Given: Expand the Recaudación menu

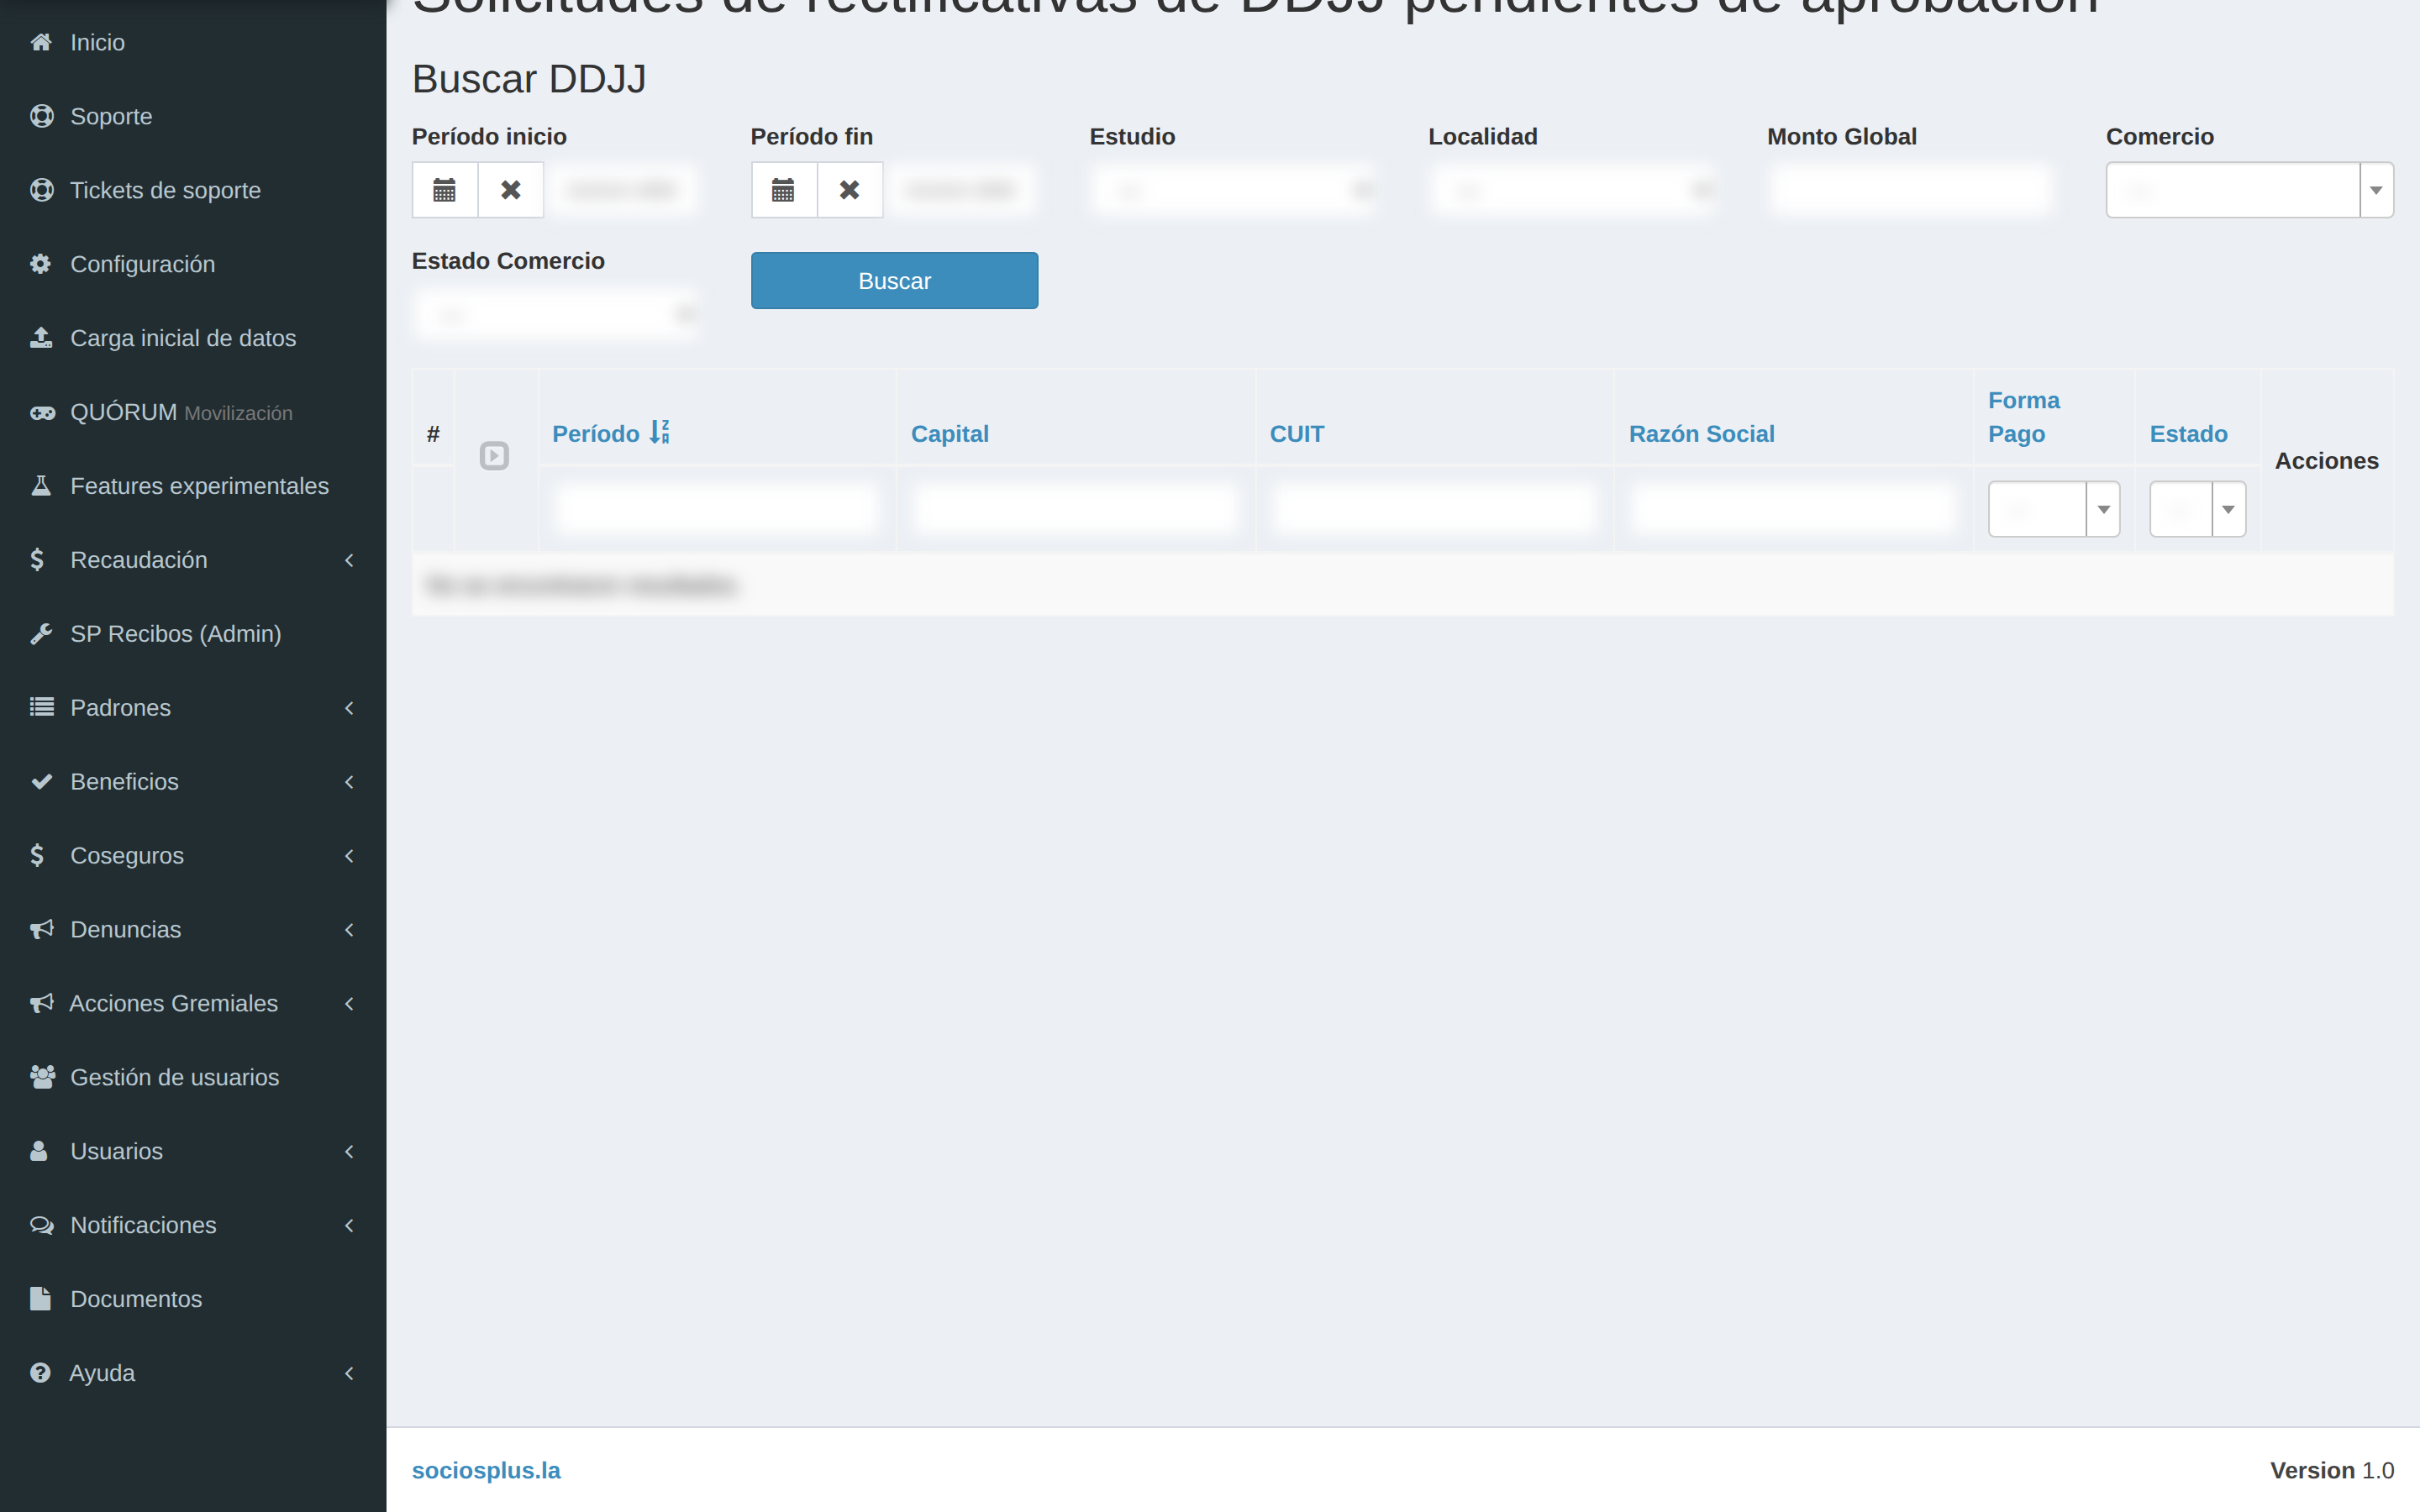Looking at the screenshot, I should tap(193, 560).
